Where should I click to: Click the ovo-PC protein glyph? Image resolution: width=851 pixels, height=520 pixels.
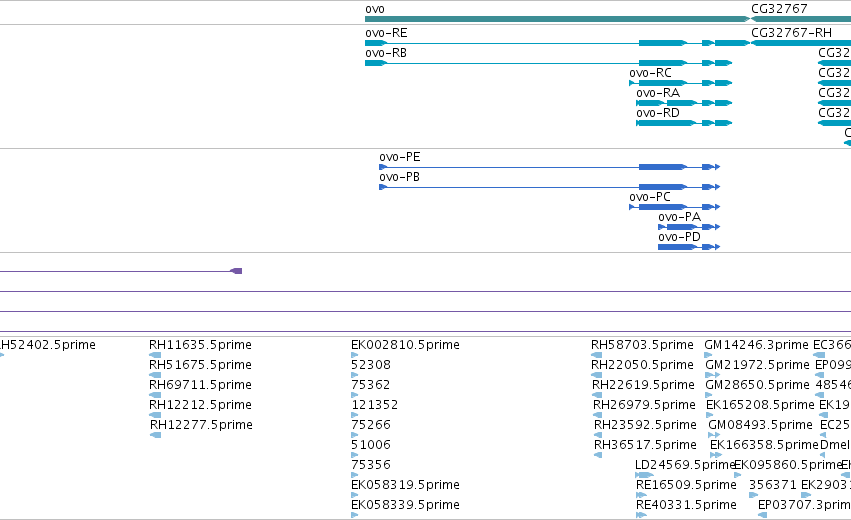(675, 207)
